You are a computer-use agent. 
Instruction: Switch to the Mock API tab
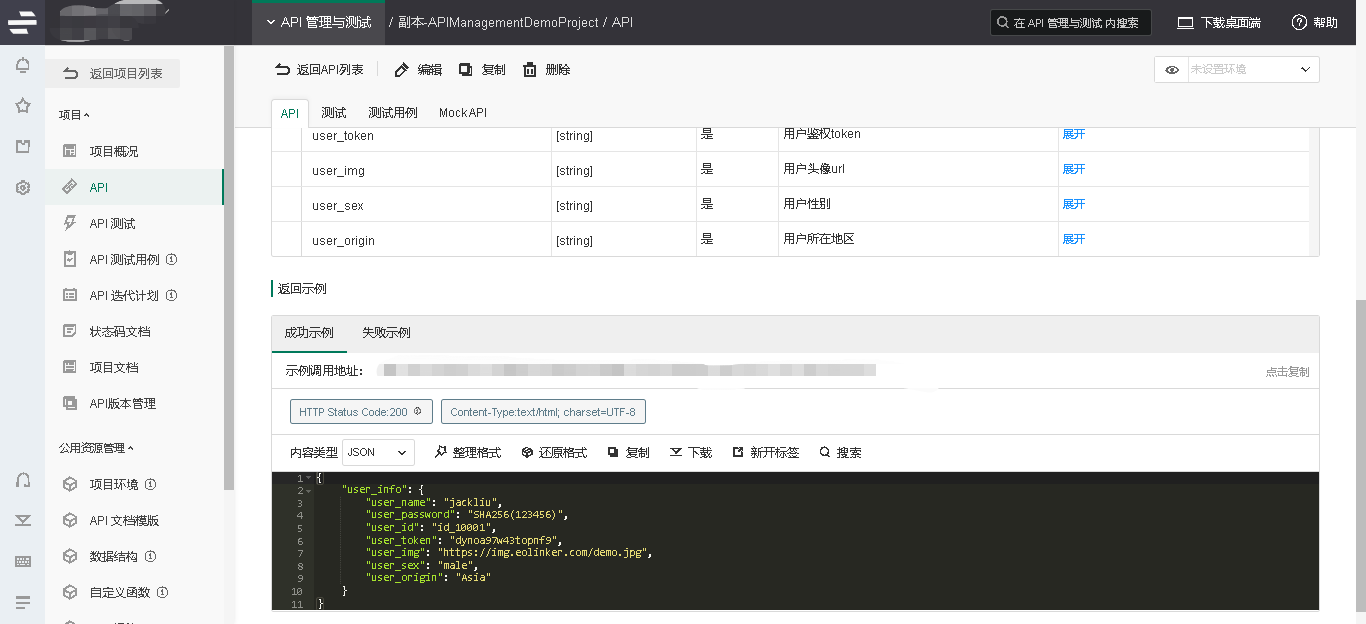[x=462, y=113]
